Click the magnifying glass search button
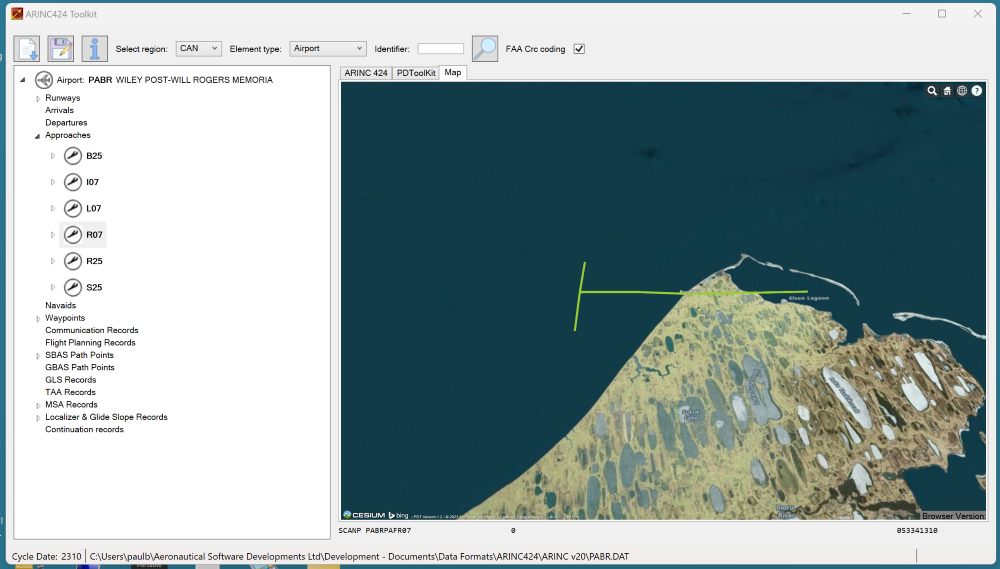1000x569 pixels. [x=485, y=48]
